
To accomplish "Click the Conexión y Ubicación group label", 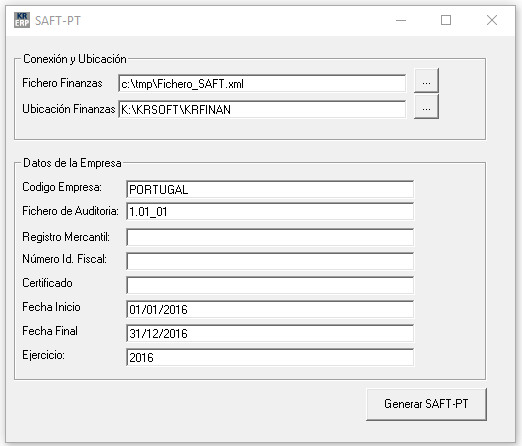I will click(75, 59).
